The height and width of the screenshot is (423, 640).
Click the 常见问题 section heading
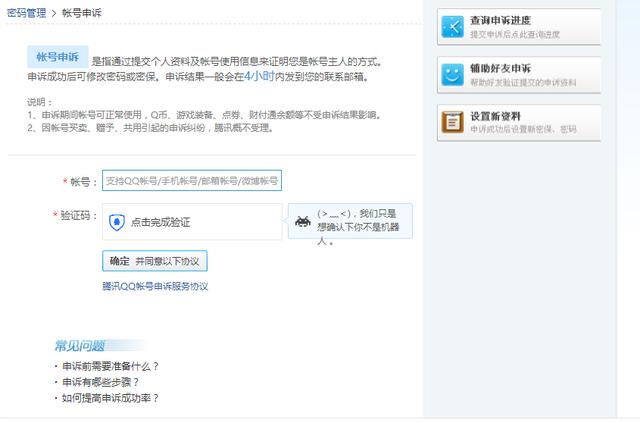point(80,346)
